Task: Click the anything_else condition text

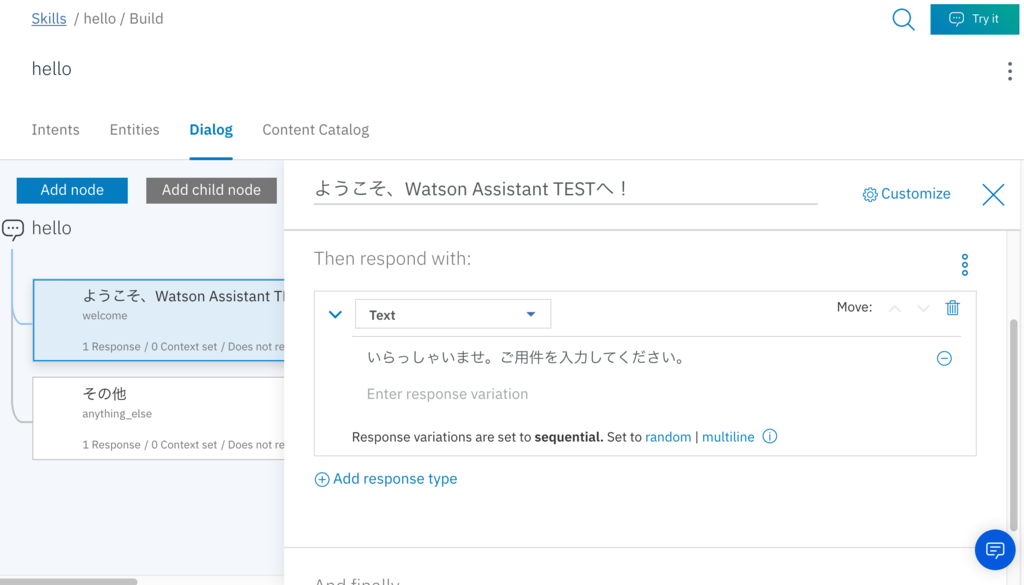Action: click(117, 414)
